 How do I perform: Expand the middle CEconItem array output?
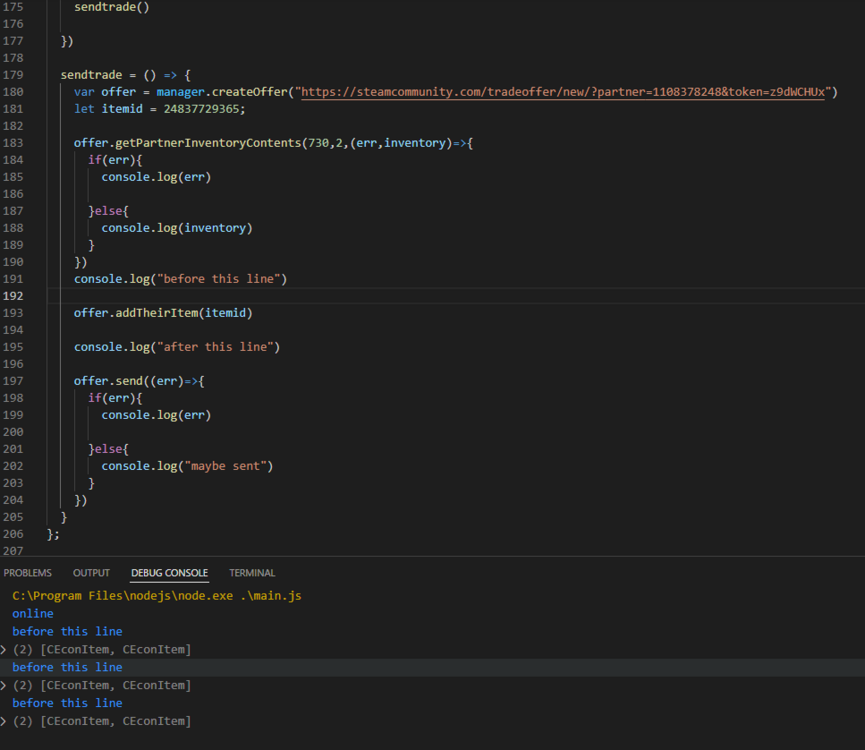coord(4,686)
